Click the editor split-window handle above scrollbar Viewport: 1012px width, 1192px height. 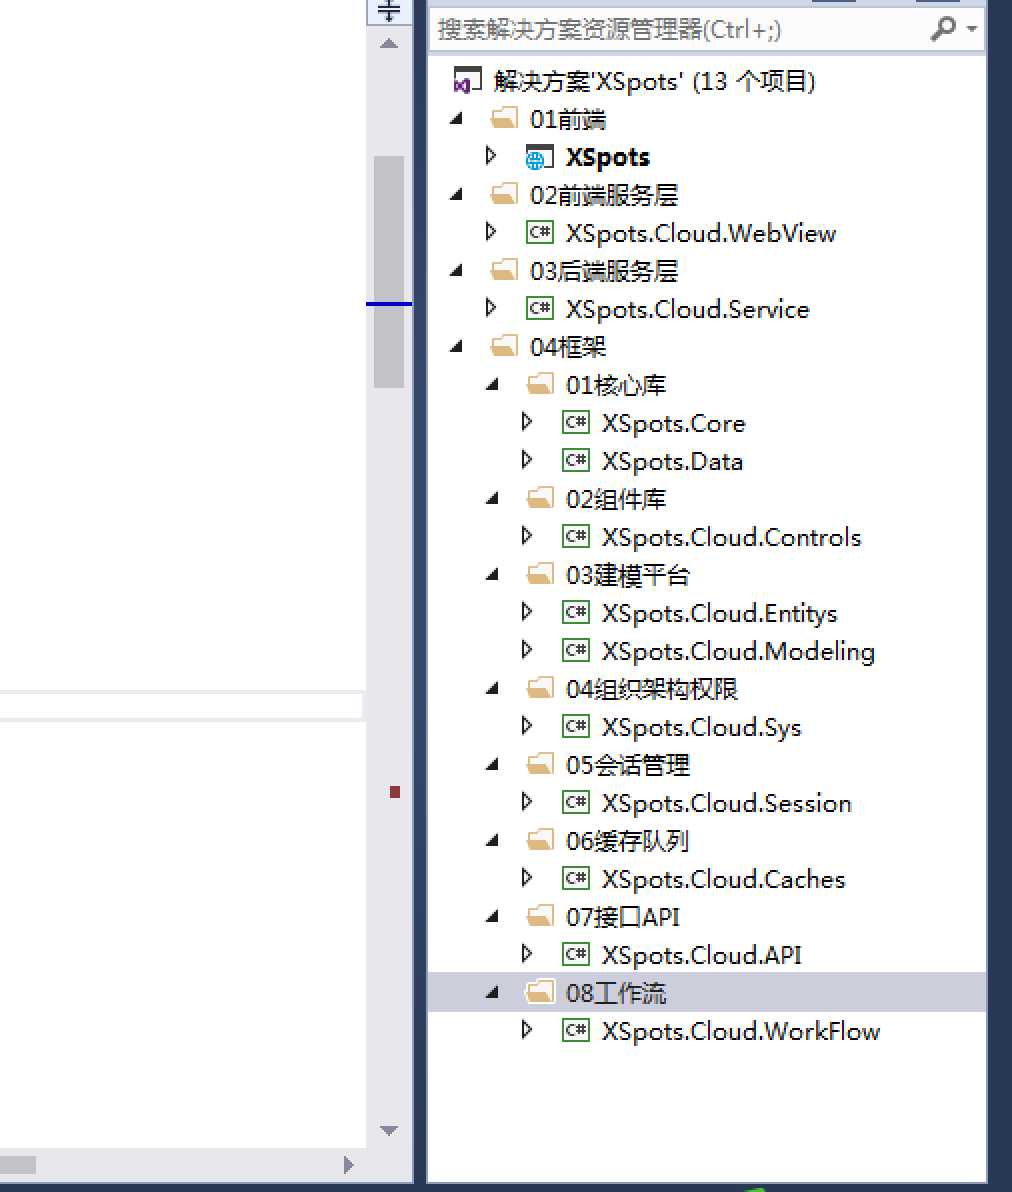click(389, 11)
